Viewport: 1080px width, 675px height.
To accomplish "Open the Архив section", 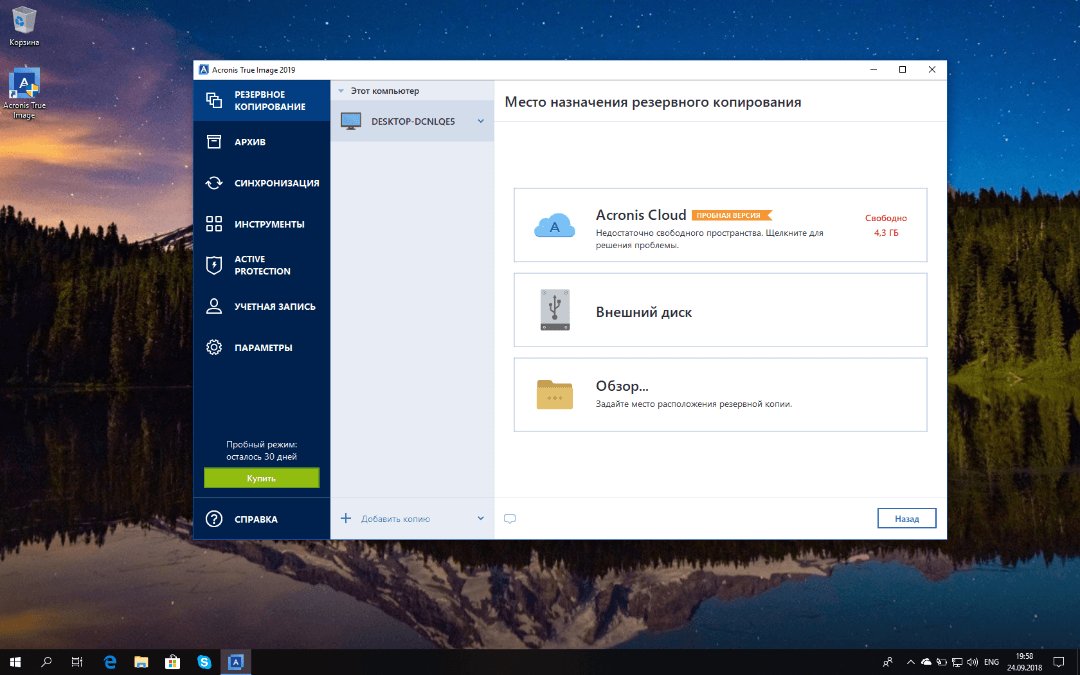I will click(x=262, y=142).
